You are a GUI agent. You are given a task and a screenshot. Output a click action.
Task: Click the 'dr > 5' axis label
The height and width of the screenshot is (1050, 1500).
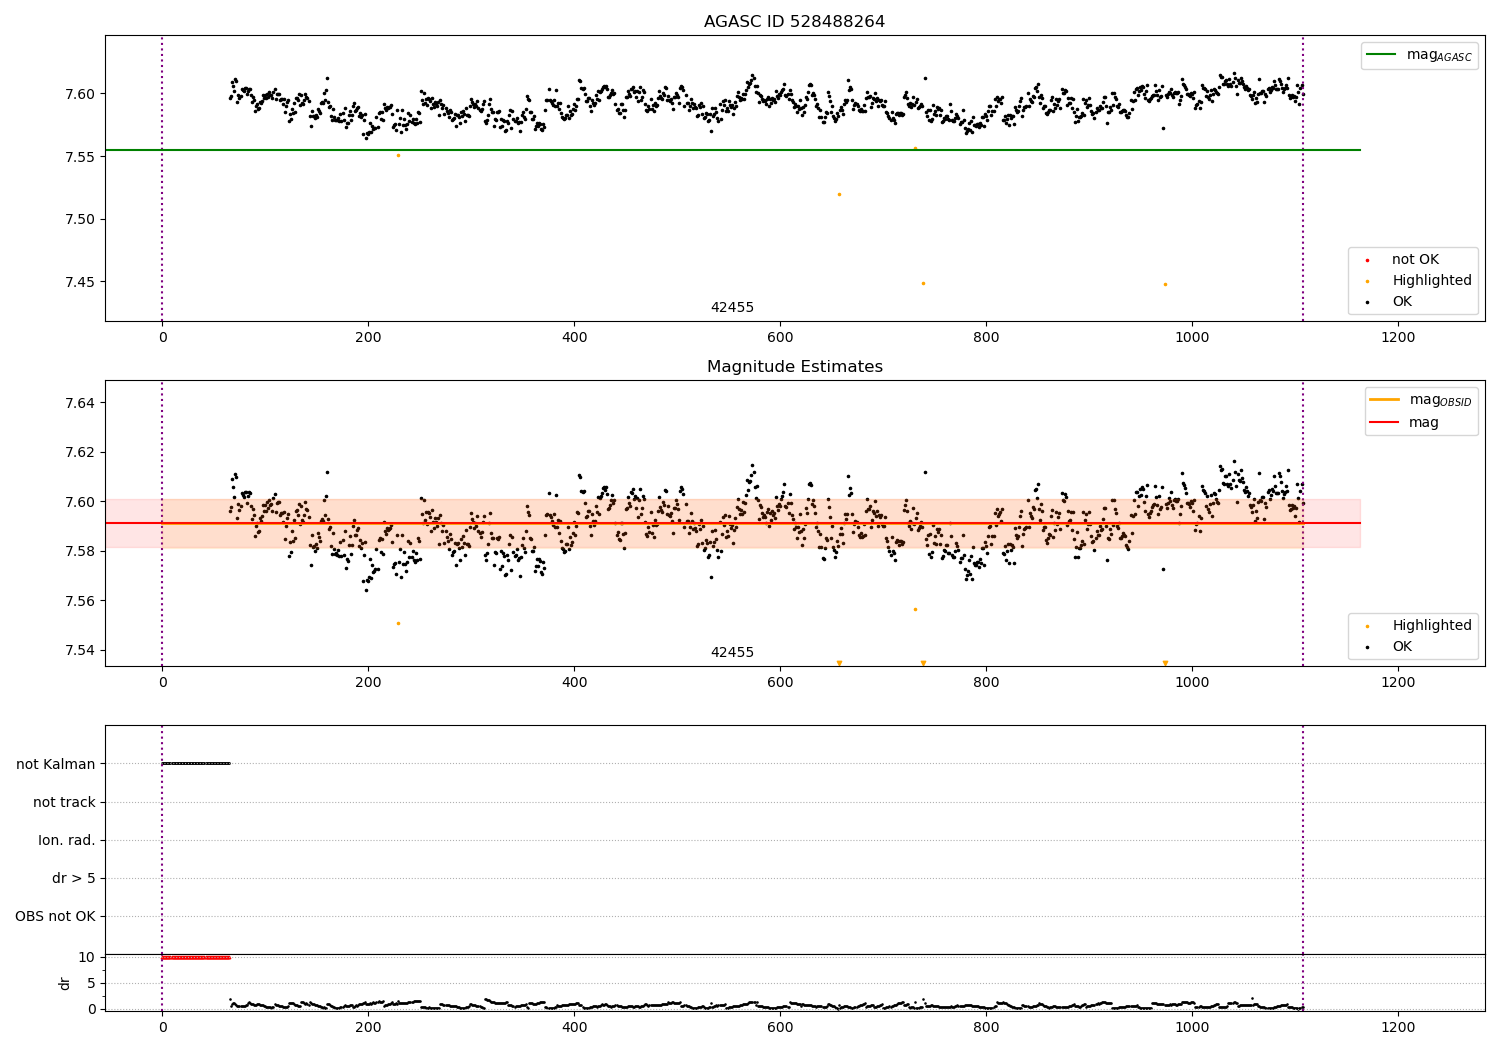74,878
